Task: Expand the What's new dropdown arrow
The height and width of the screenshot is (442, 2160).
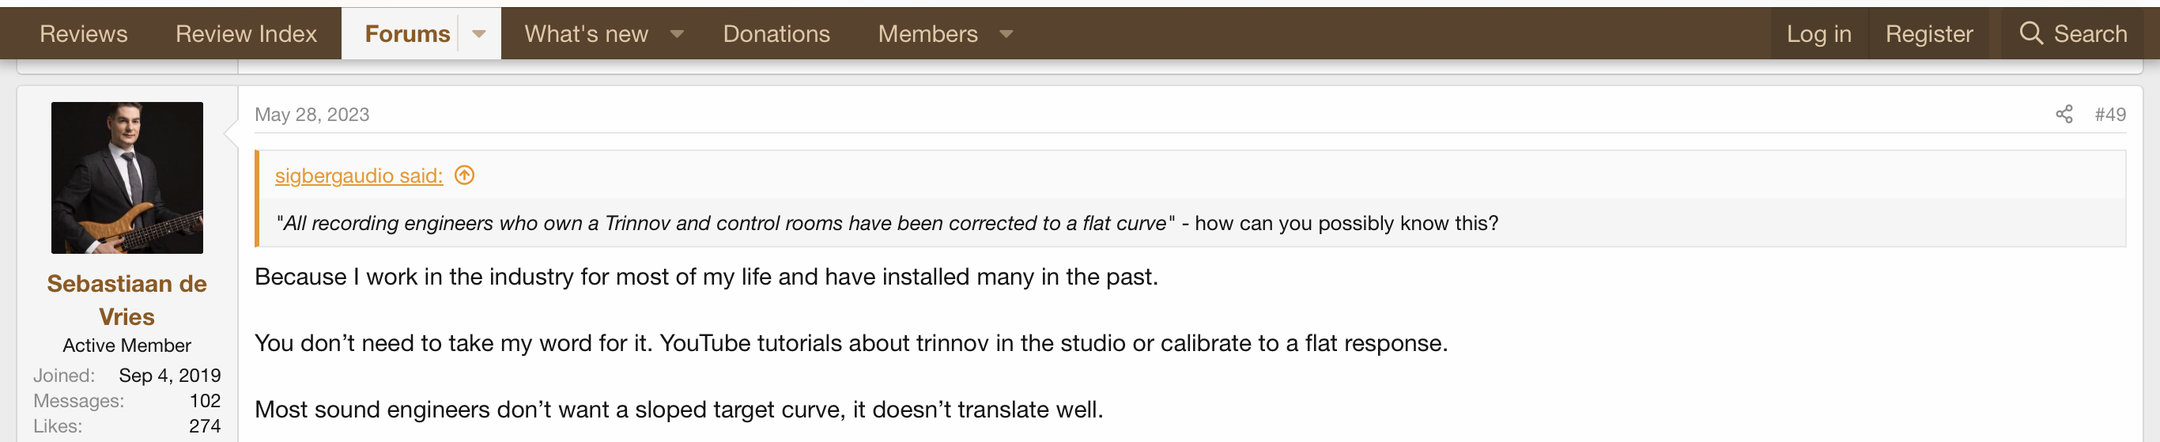Action: click(677, 34)
